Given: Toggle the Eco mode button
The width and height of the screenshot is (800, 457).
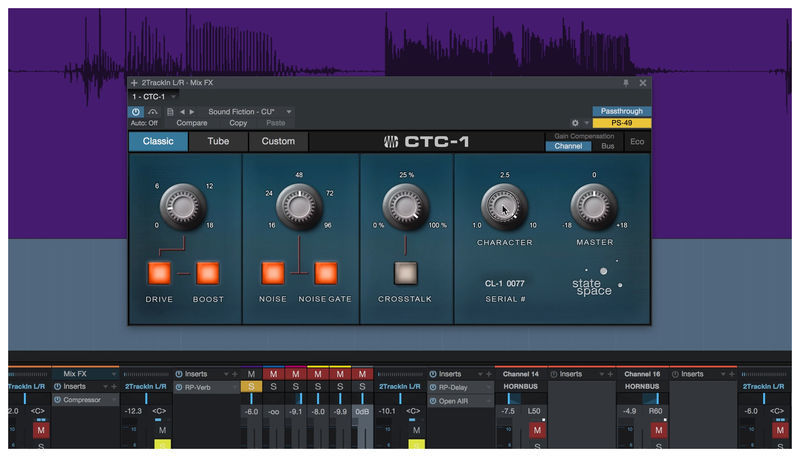Looking at the screenshot, I should pos(637,142).
